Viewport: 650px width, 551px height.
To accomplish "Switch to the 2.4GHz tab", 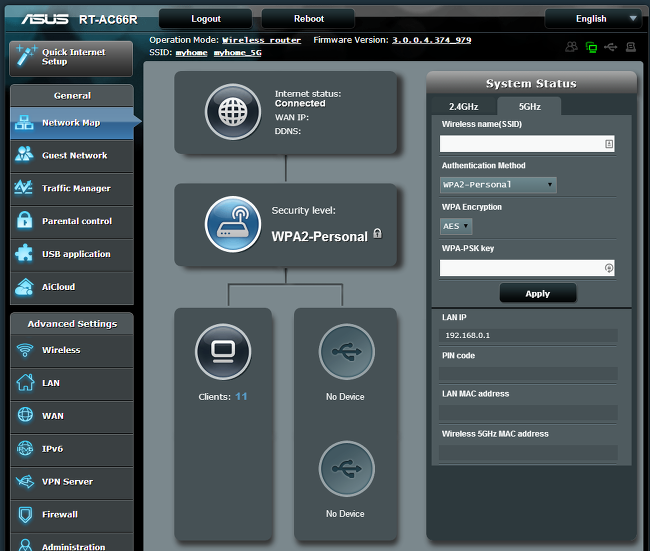I will coord(463,107).
